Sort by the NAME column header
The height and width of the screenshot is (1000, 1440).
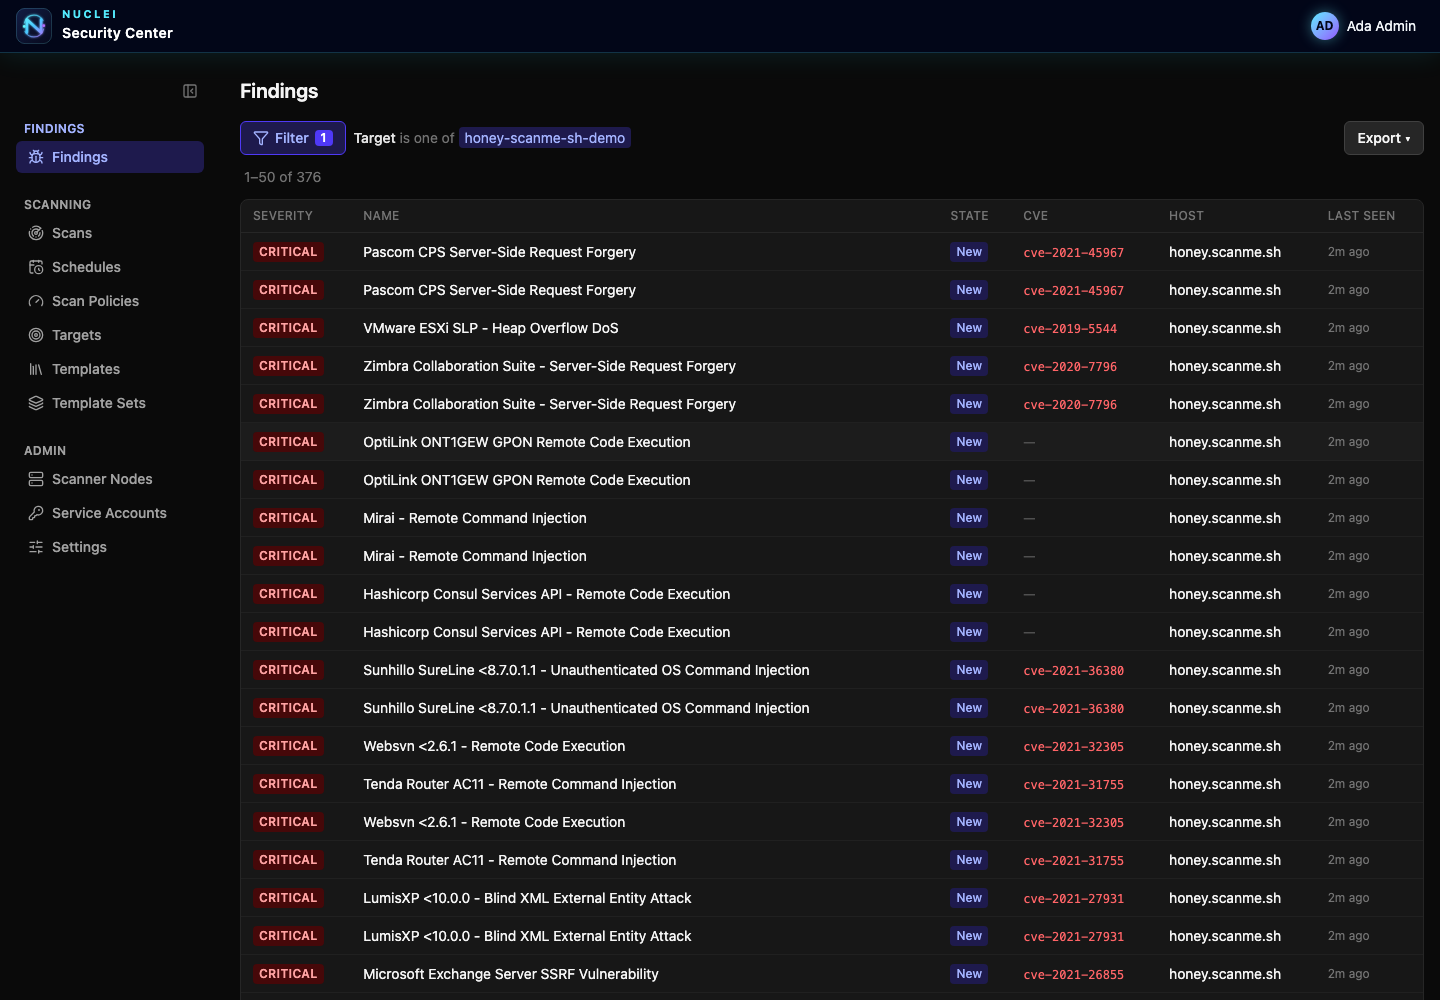[381, 216]
